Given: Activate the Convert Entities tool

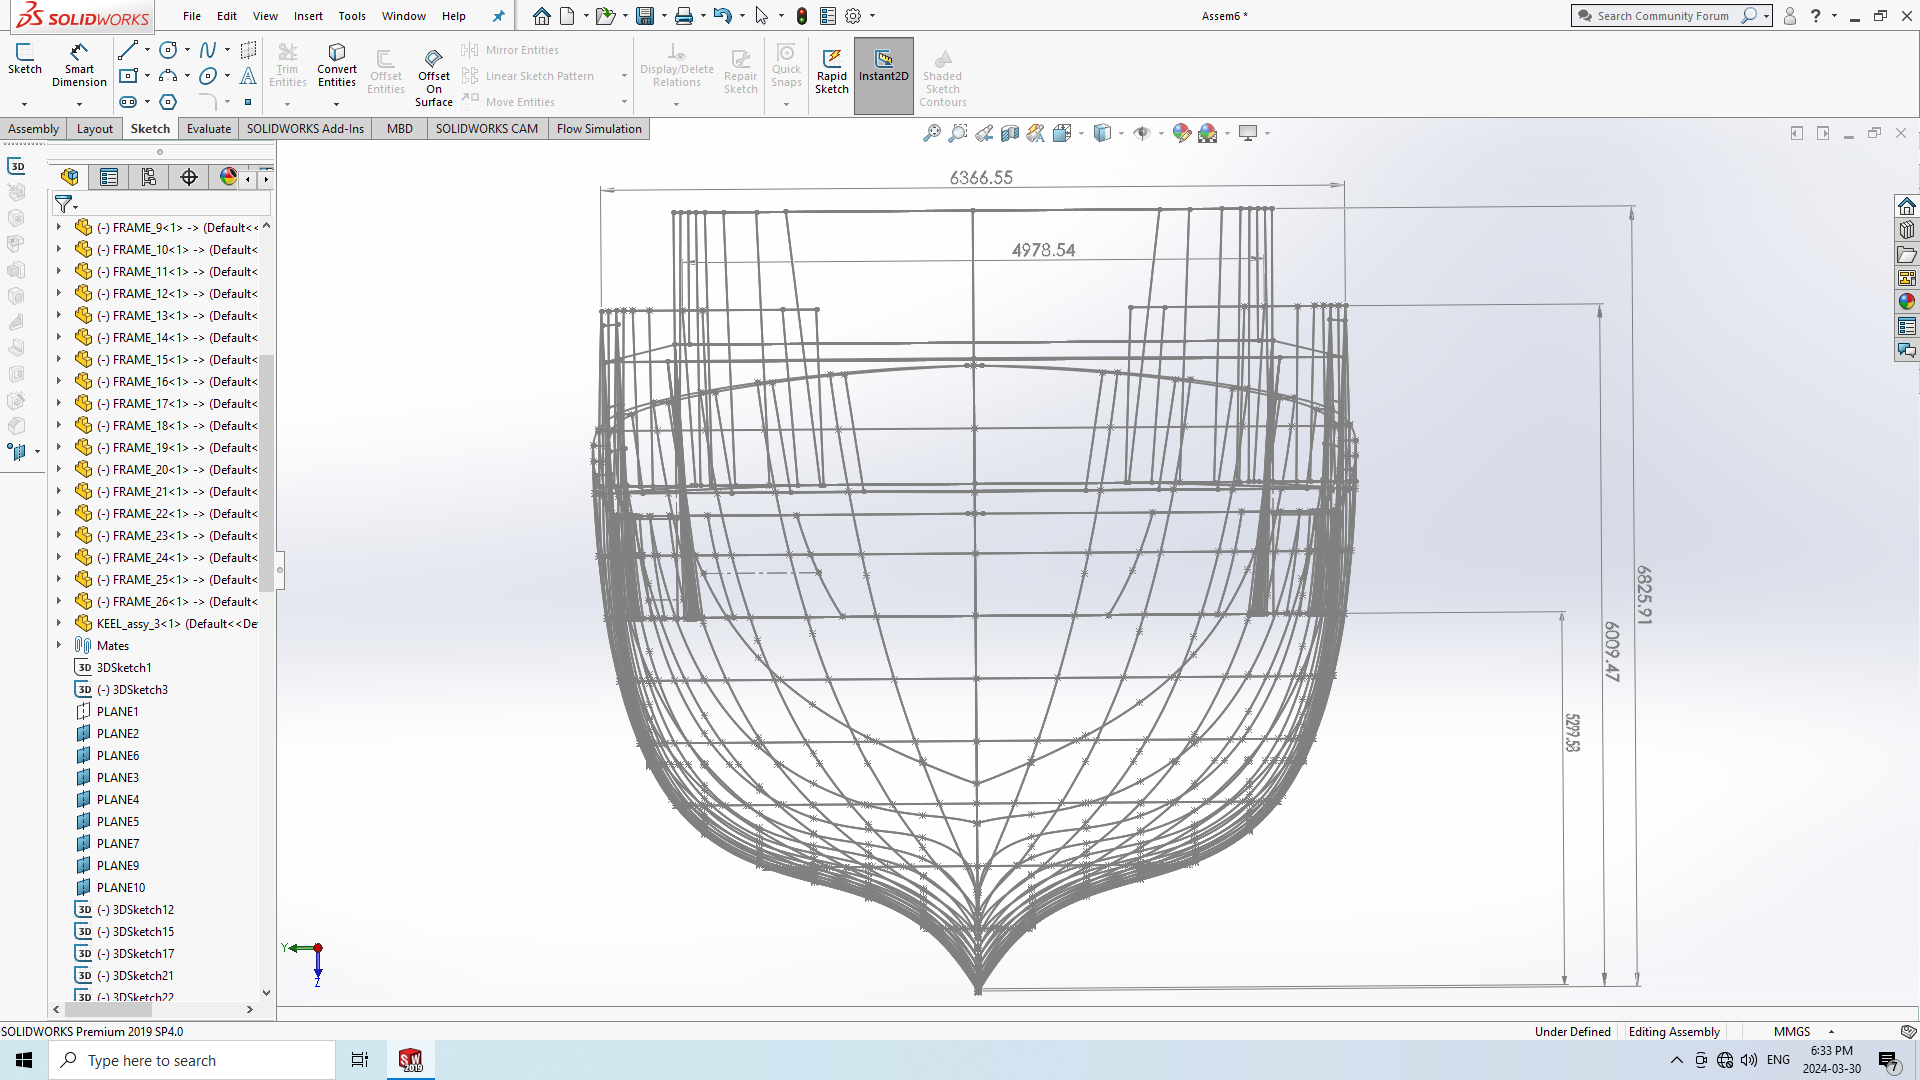Looking at the screenshot, I should (337, 65).
